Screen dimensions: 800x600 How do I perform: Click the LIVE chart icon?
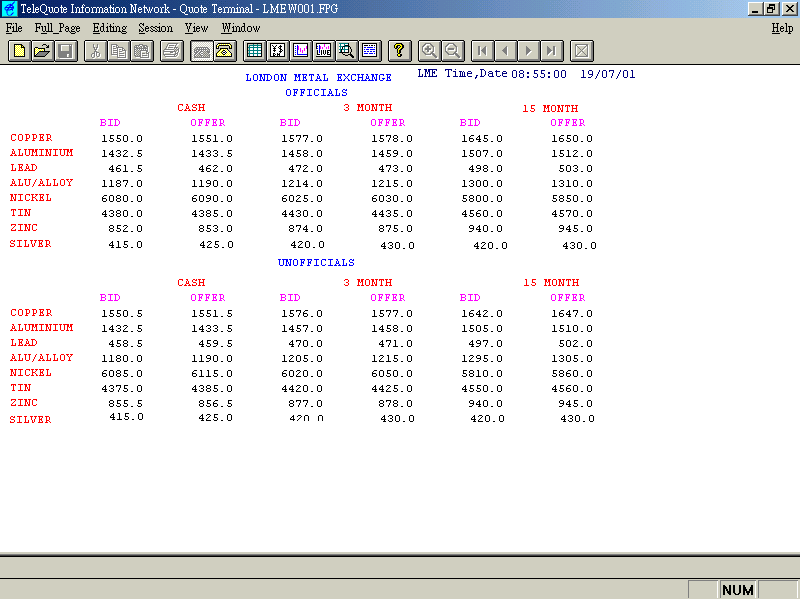click(323, 51)
